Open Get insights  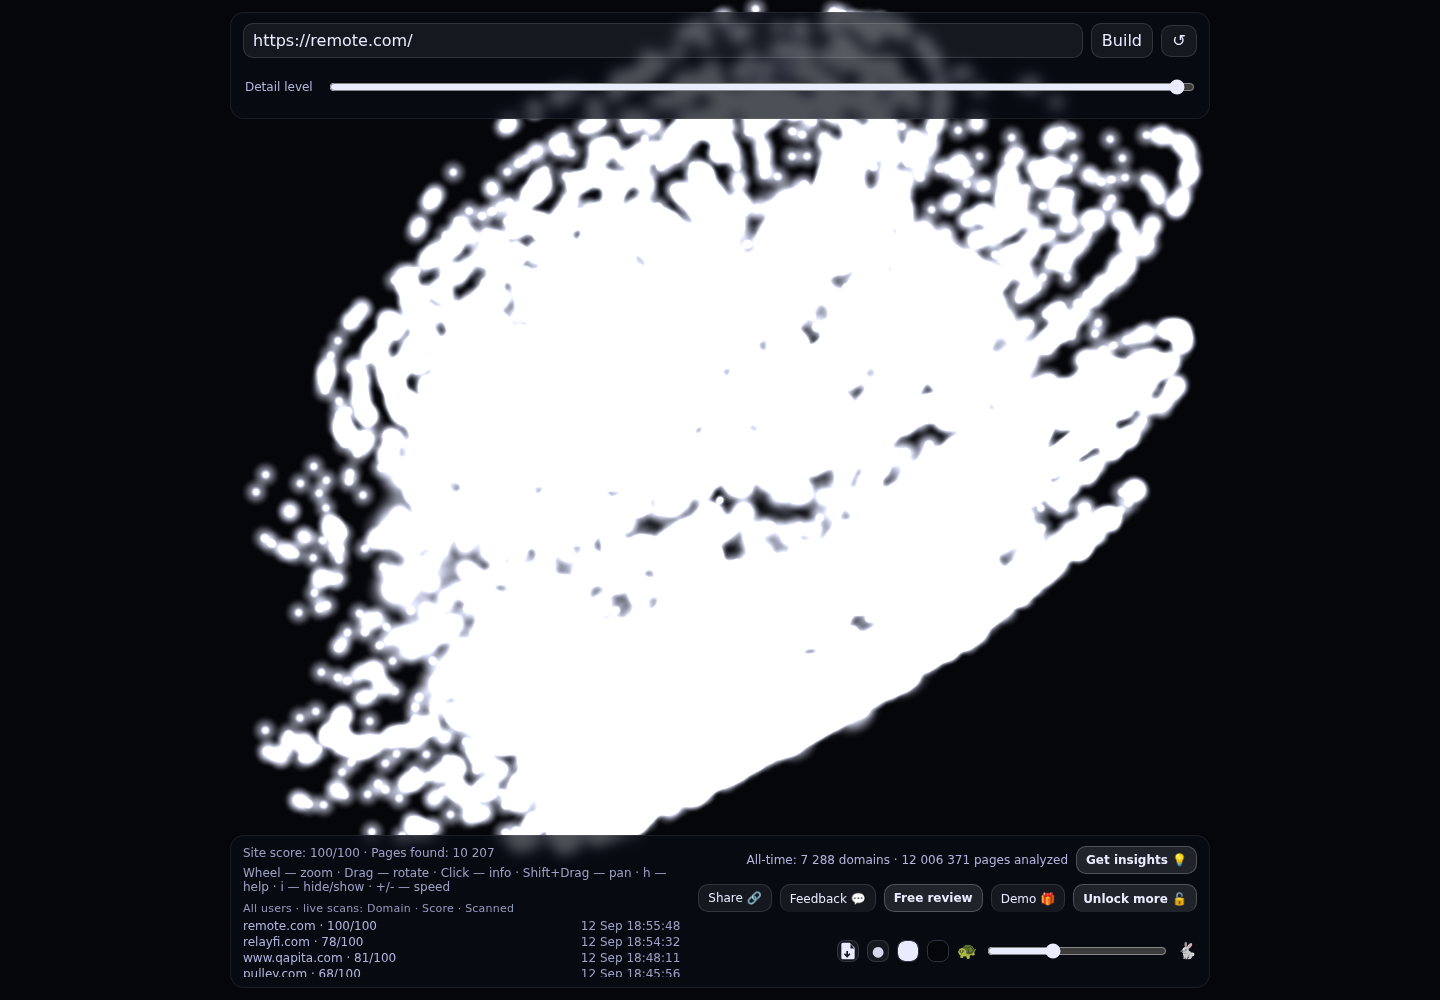click(x=1136, y=860)
